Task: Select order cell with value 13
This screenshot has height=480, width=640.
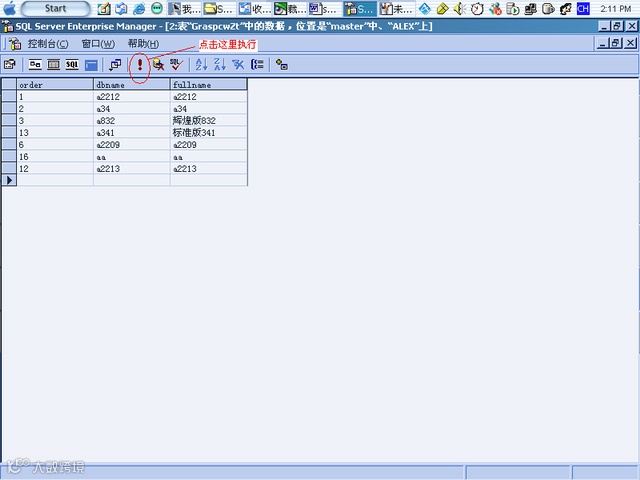Action: coord(55,133)
